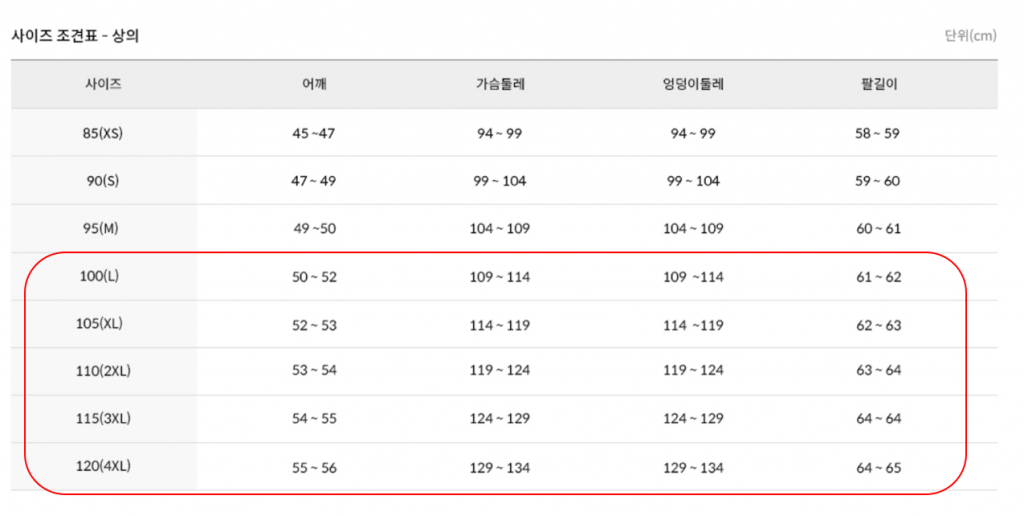Select the 120(4XL) size row label
This screenshot has height=516, width=1024.
[104, 467]
